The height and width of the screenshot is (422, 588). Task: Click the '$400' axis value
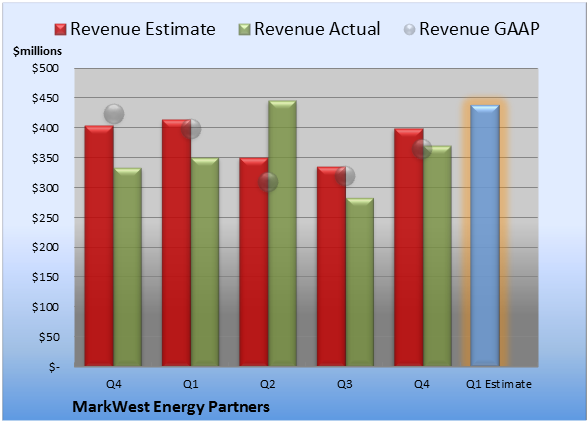[45, 128]
